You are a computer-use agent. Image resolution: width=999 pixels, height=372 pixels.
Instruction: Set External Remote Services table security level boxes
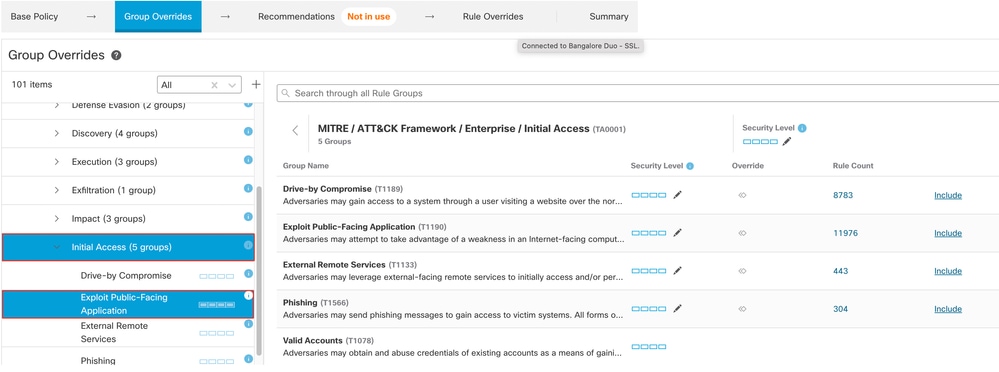(649, 271)
